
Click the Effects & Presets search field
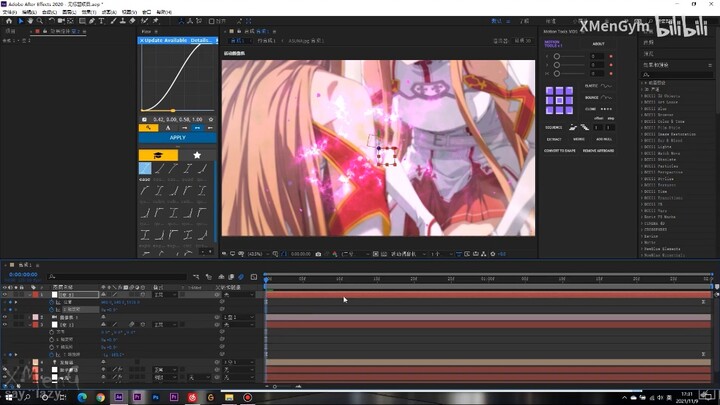click(677, 74)
